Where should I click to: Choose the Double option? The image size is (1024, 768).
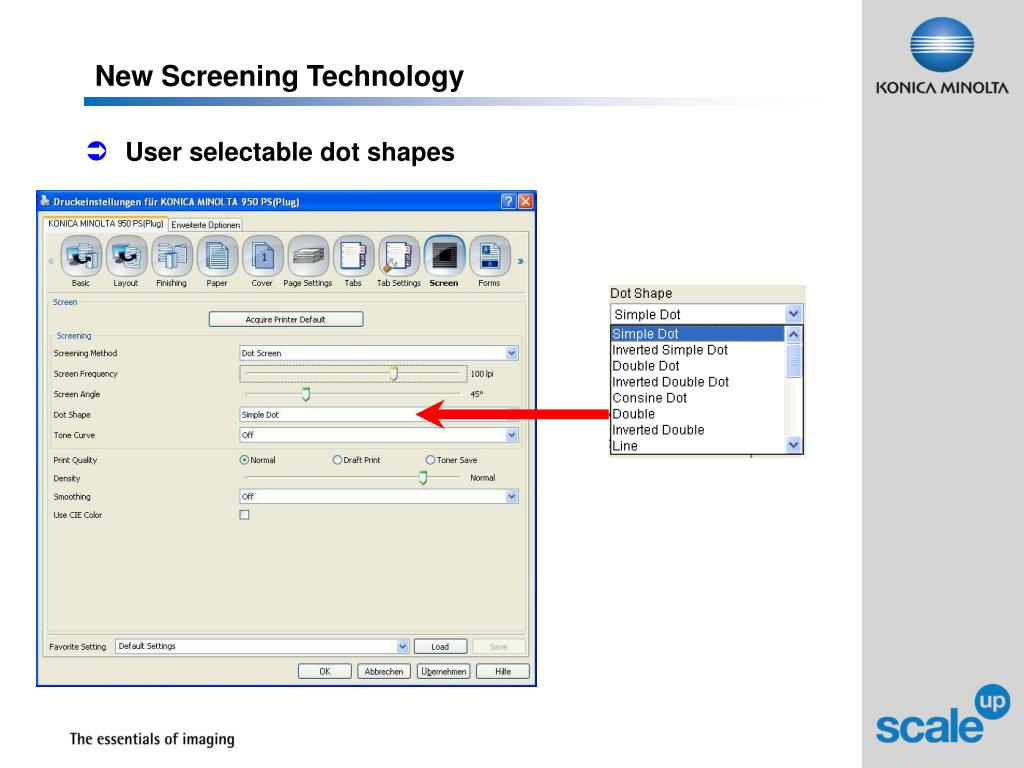click(697, 414)
